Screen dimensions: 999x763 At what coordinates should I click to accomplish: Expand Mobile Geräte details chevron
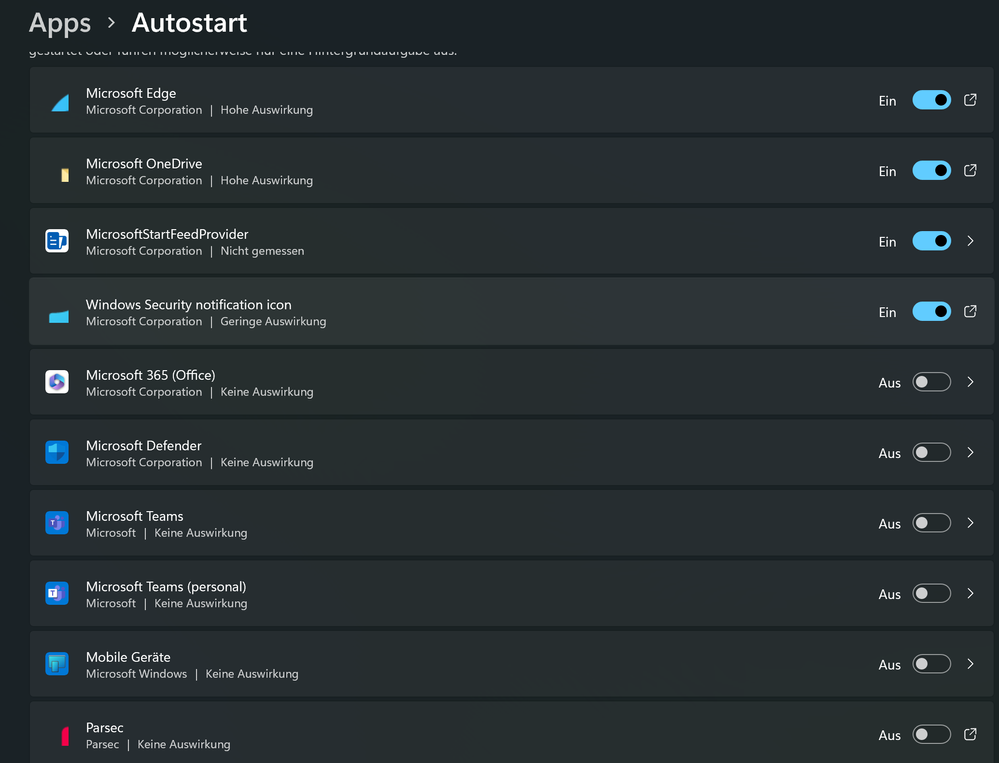point(970,664)
